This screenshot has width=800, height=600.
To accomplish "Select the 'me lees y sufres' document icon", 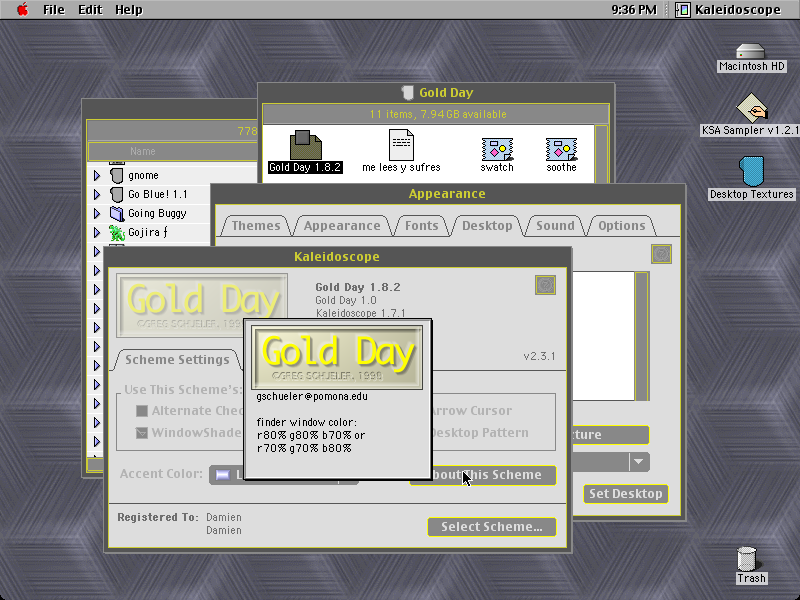I will [401, 145].
